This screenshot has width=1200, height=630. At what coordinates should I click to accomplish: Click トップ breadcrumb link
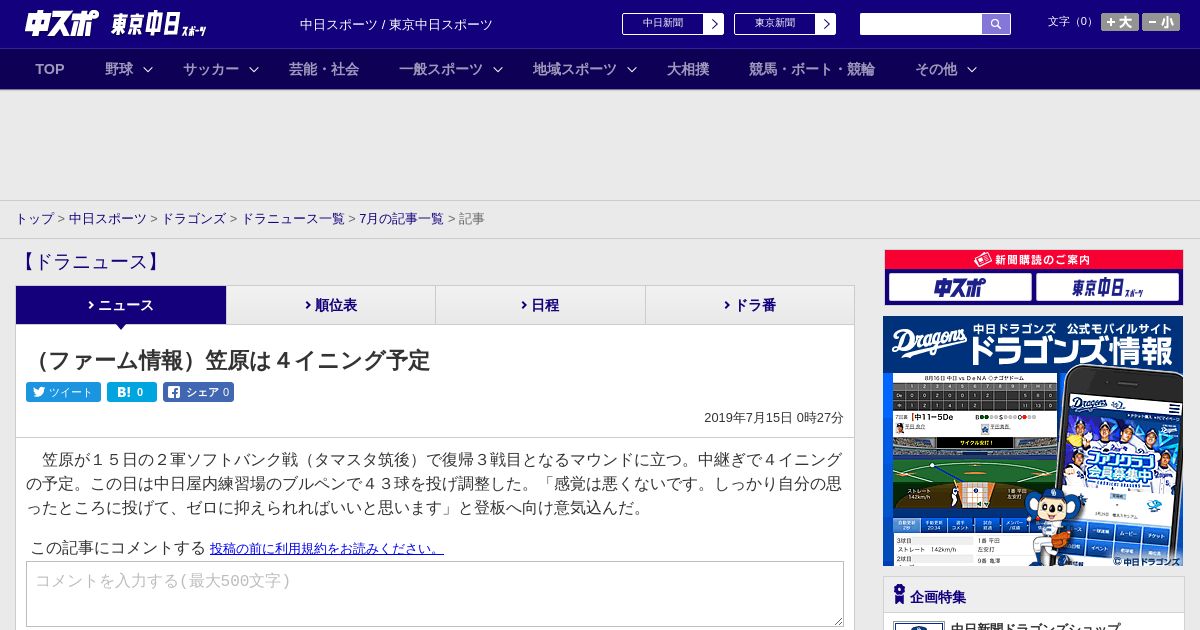(x=34, y=219)
